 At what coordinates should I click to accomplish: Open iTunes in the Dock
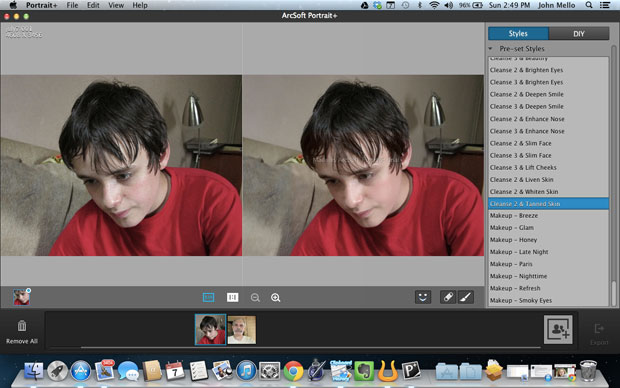[246, 371]
